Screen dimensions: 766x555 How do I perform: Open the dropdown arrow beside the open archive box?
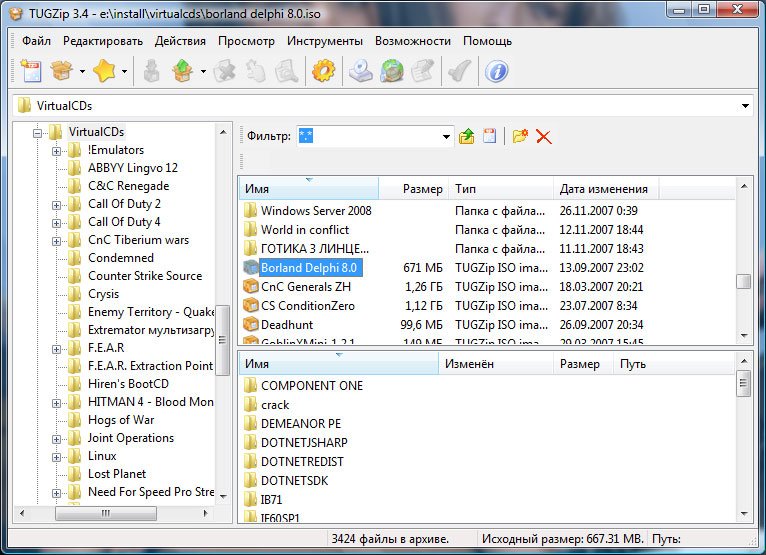82,71
